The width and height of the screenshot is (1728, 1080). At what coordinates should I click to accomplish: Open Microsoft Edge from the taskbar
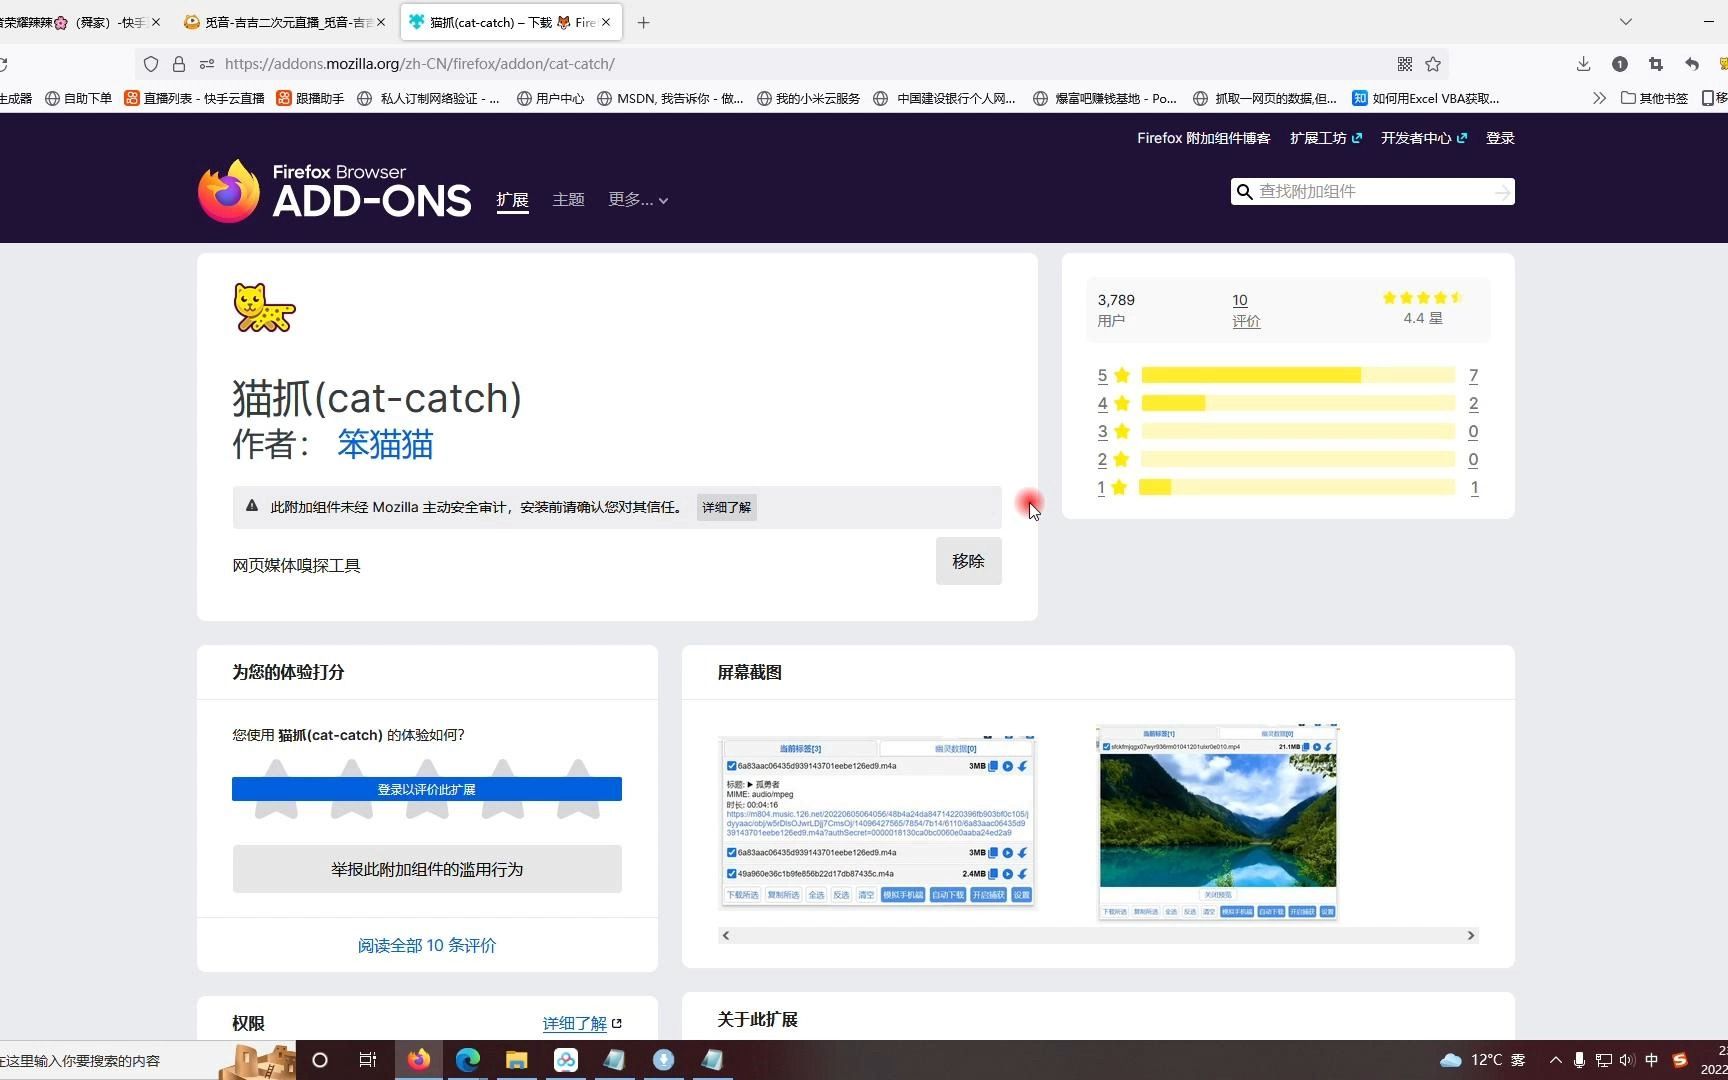[468, 1060]
